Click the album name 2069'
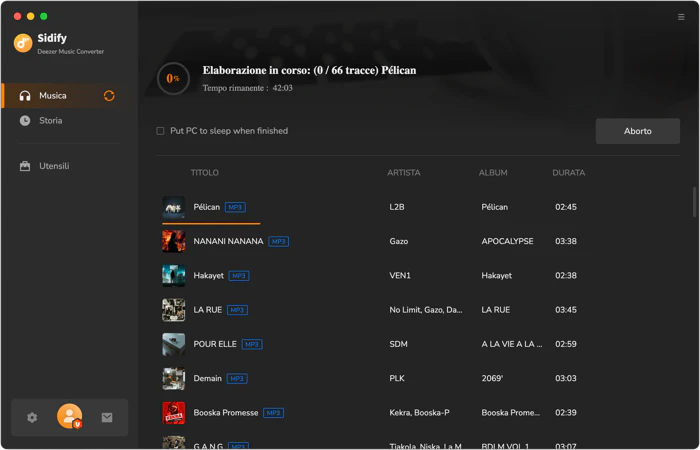 492,379
